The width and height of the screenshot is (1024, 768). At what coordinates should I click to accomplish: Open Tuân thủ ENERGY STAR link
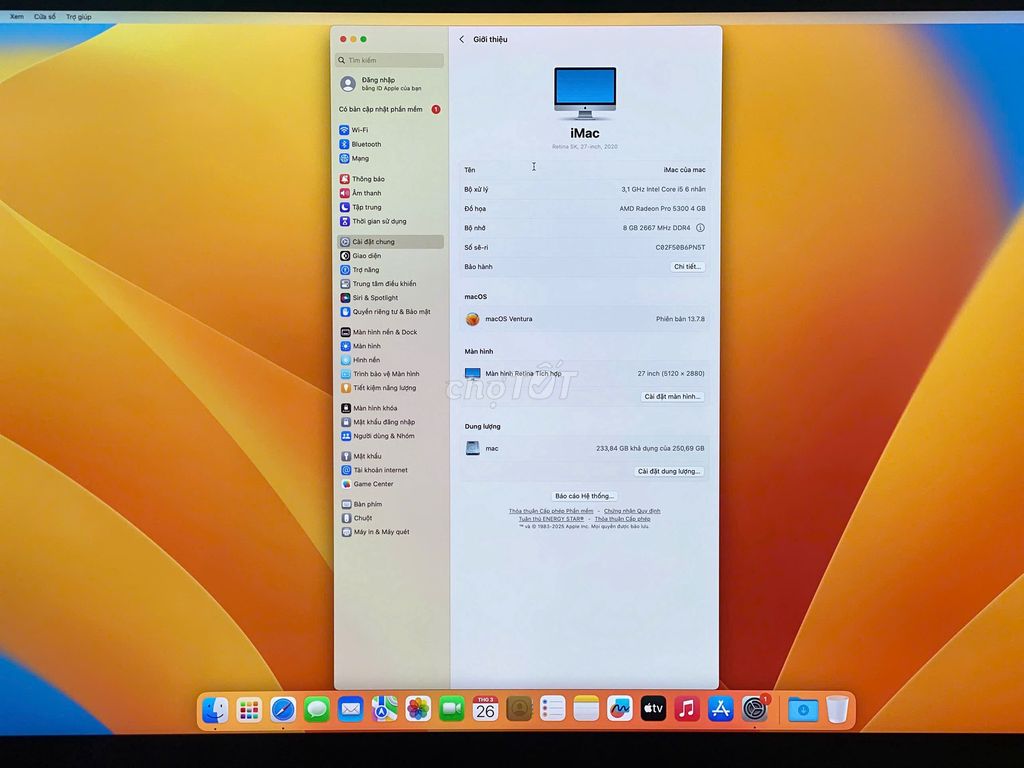(x=551, y=519)
